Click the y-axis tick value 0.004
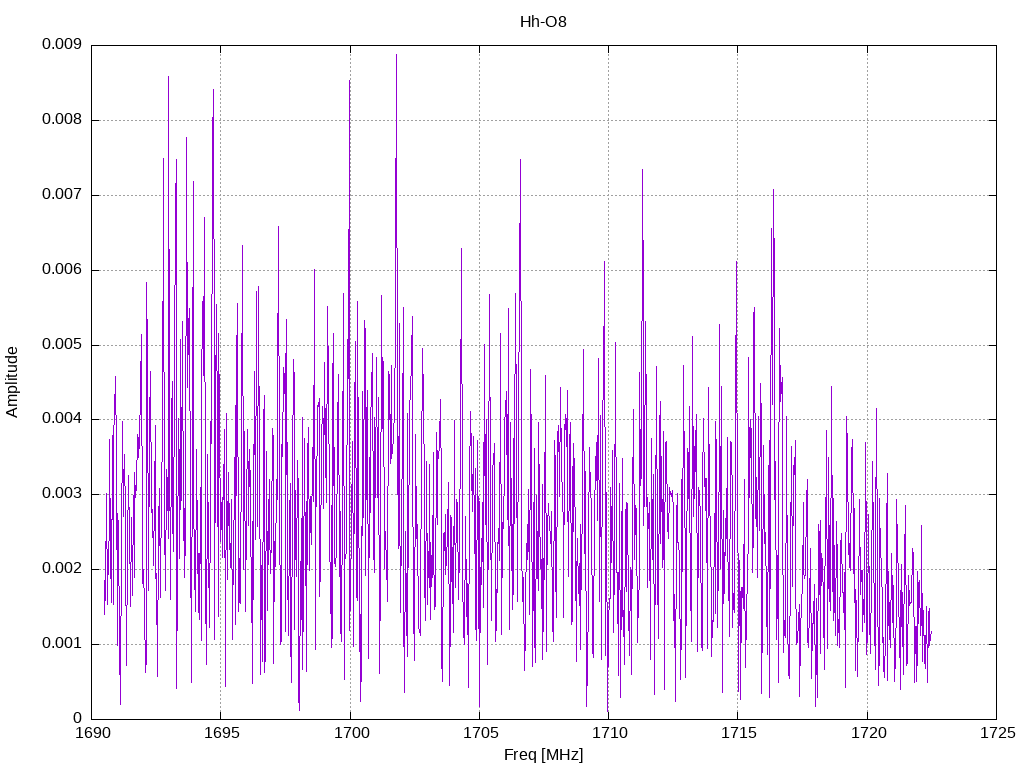 pyautogui.click(x=62, y=419)
